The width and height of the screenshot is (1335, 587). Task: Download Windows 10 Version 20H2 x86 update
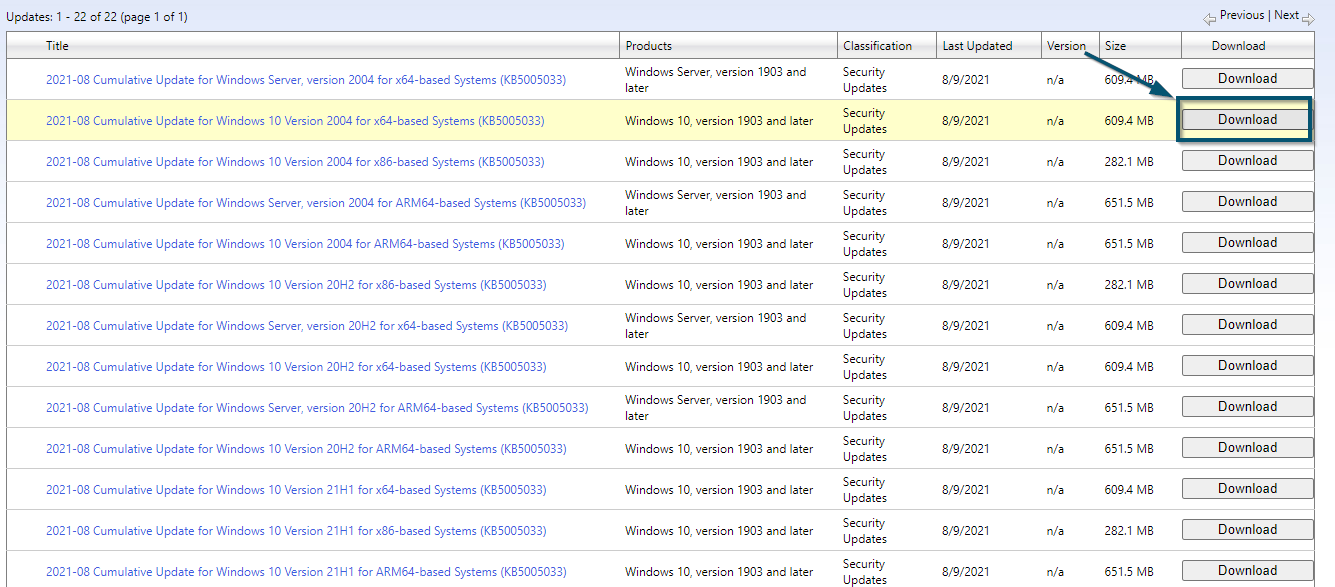pos(1247,284)
